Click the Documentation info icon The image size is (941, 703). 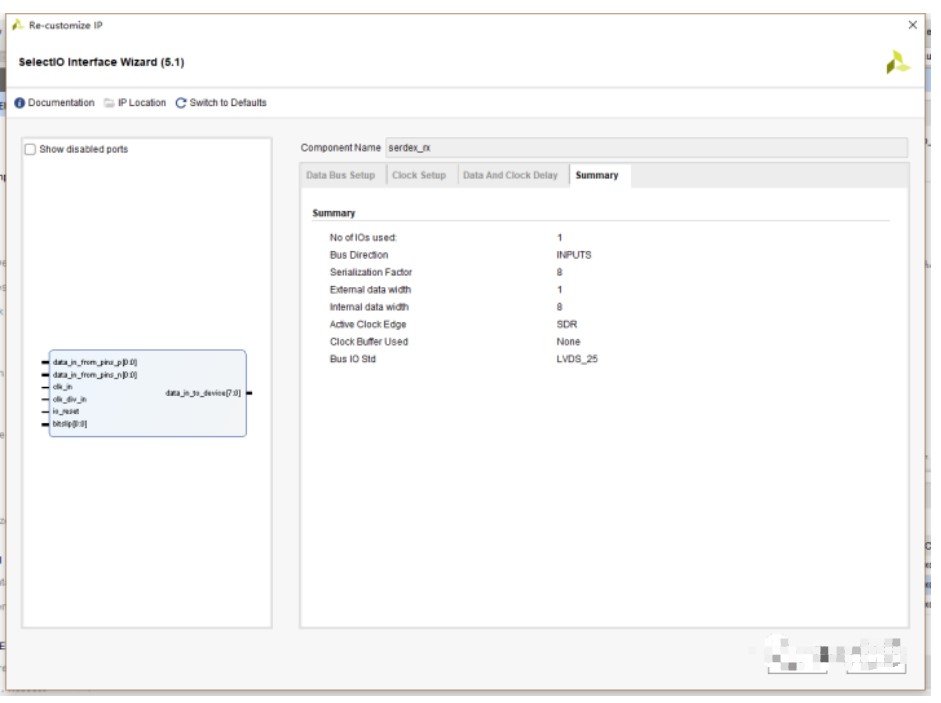click(19, 103)
